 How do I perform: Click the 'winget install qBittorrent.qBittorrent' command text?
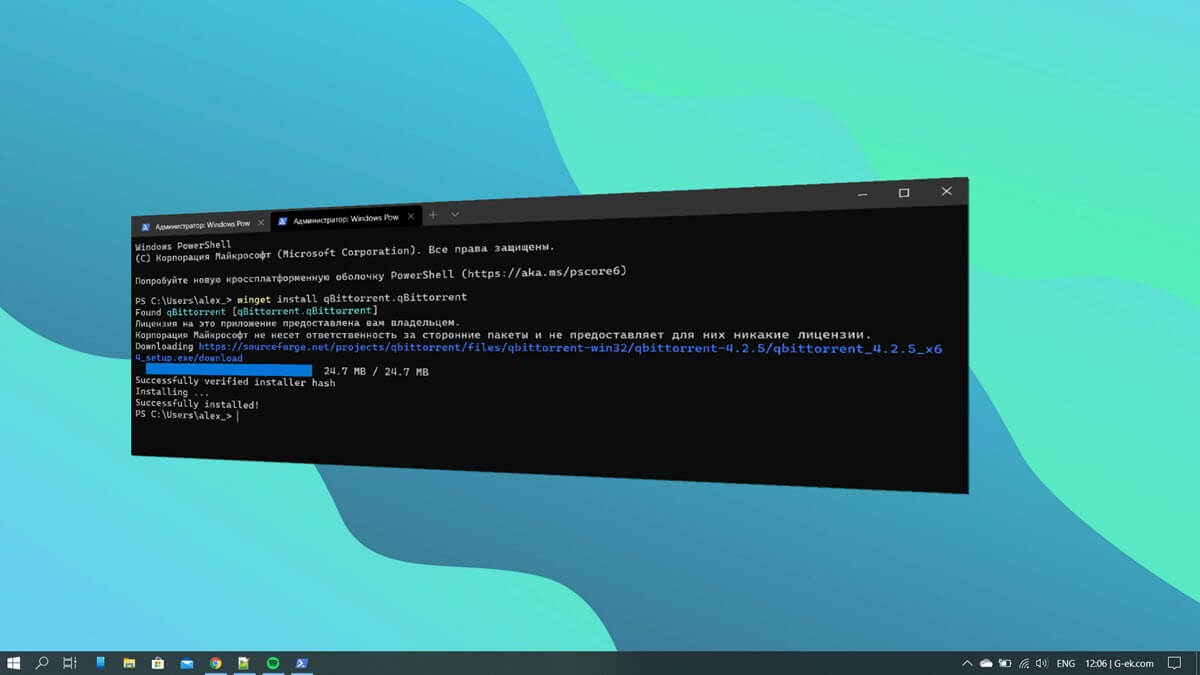click(352, 298)
